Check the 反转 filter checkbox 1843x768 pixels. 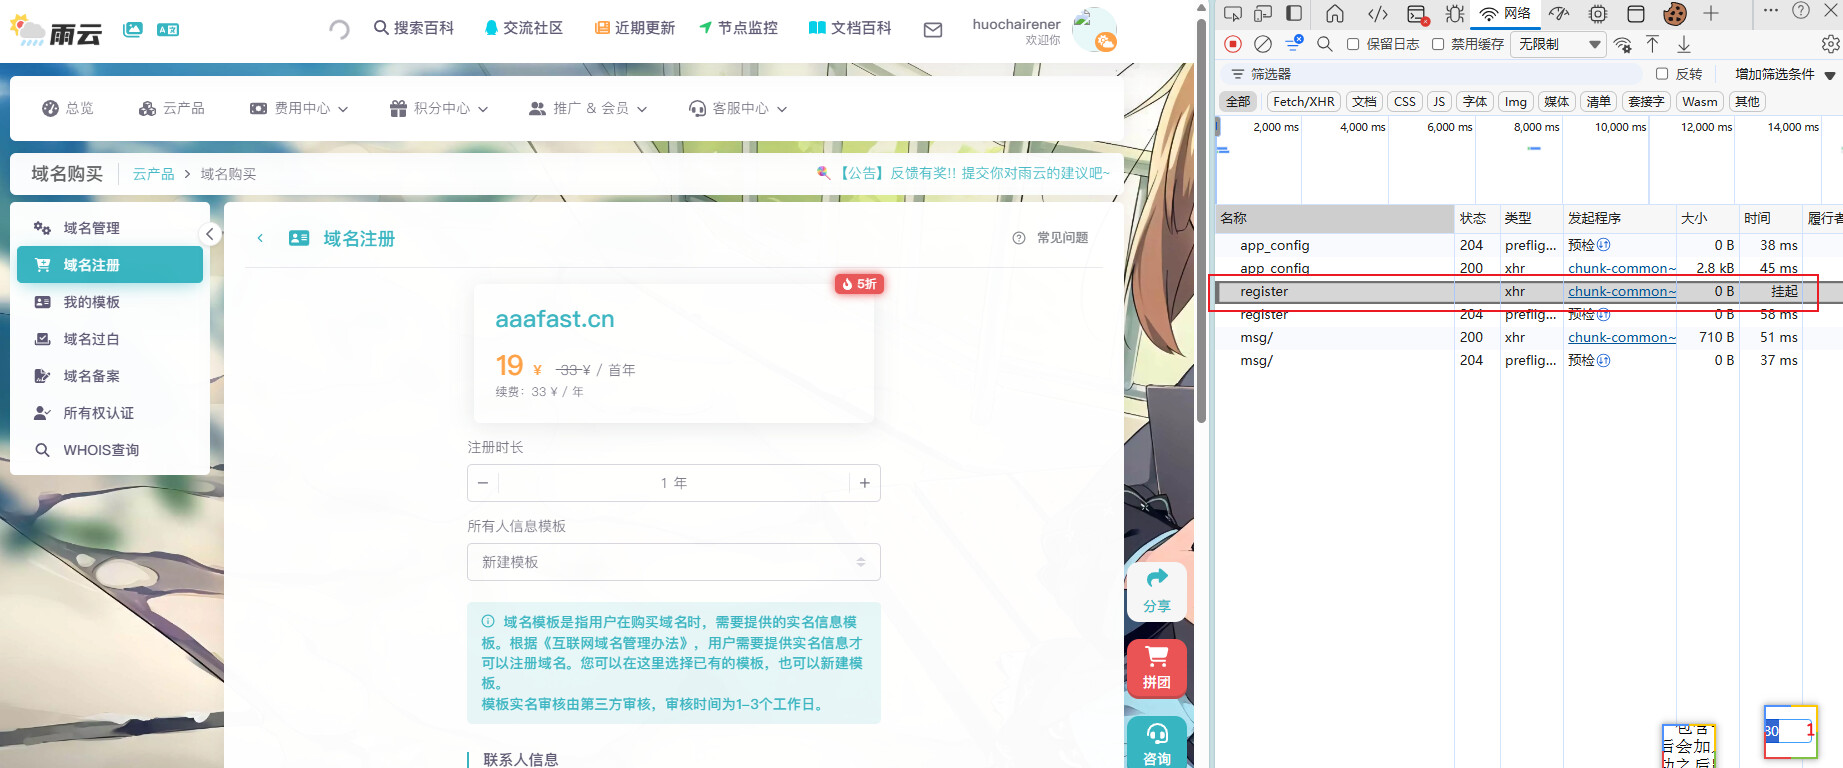click(1662, 74)
